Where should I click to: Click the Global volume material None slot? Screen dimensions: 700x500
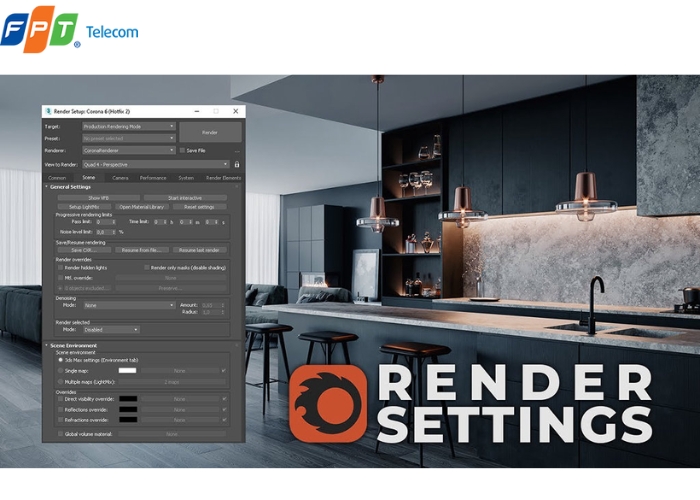pyautogui.click(x=172, y=434)
